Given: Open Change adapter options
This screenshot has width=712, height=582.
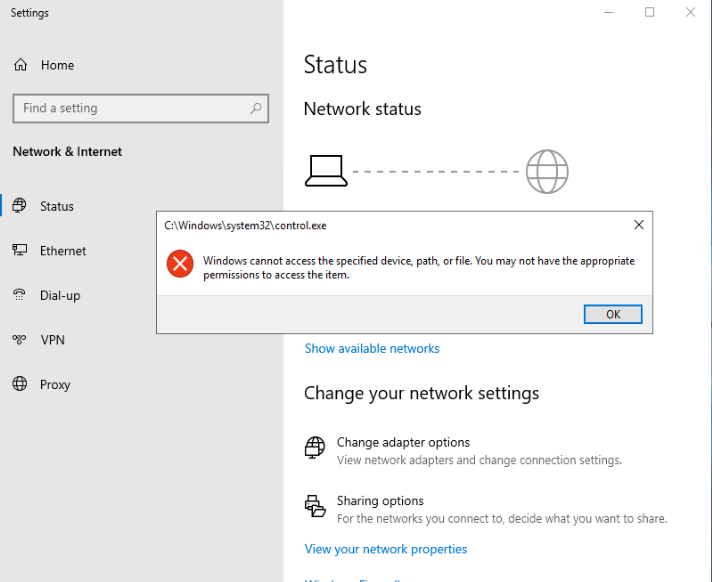Looking at the screenshot, I should tap(403, 442).
